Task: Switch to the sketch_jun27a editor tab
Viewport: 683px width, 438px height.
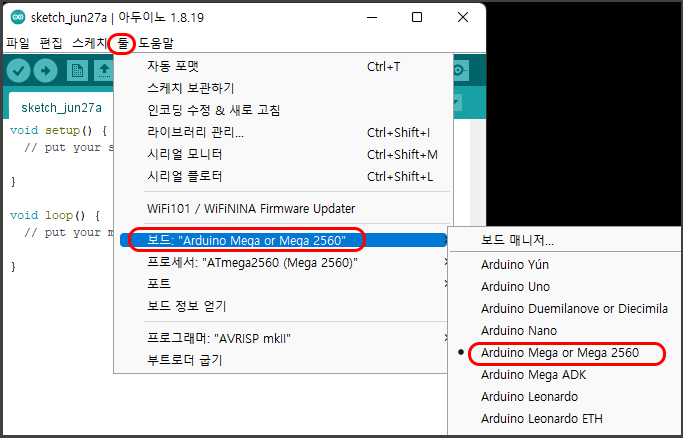Action: 61,107
